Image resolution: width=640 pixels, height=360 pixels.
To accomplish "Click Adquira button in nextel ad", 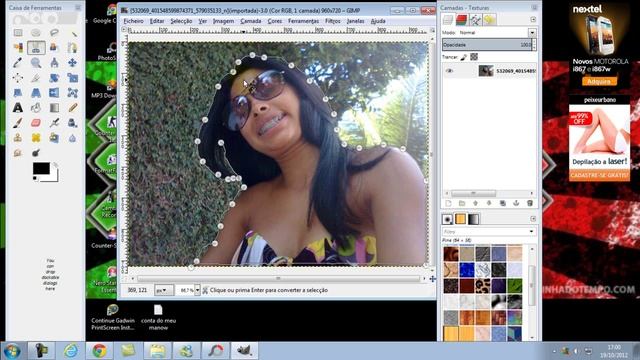I will point(599,82).
